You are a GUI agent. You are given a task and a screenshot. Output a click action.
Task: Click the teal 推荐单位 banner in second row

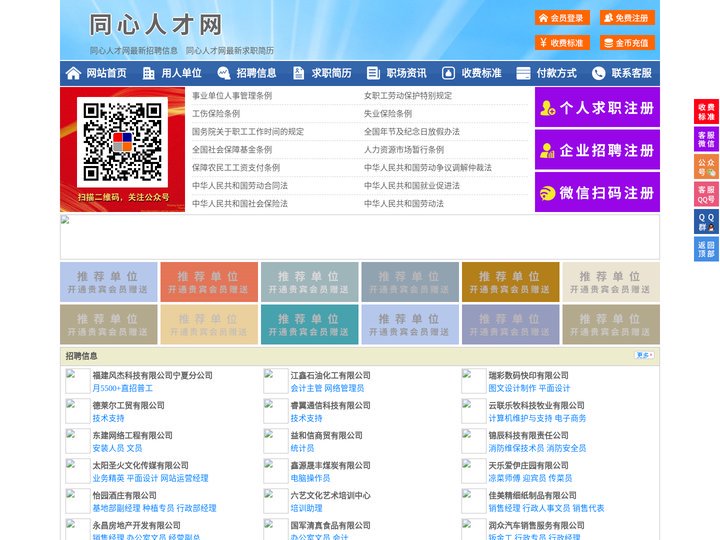(x=309, y=324)
